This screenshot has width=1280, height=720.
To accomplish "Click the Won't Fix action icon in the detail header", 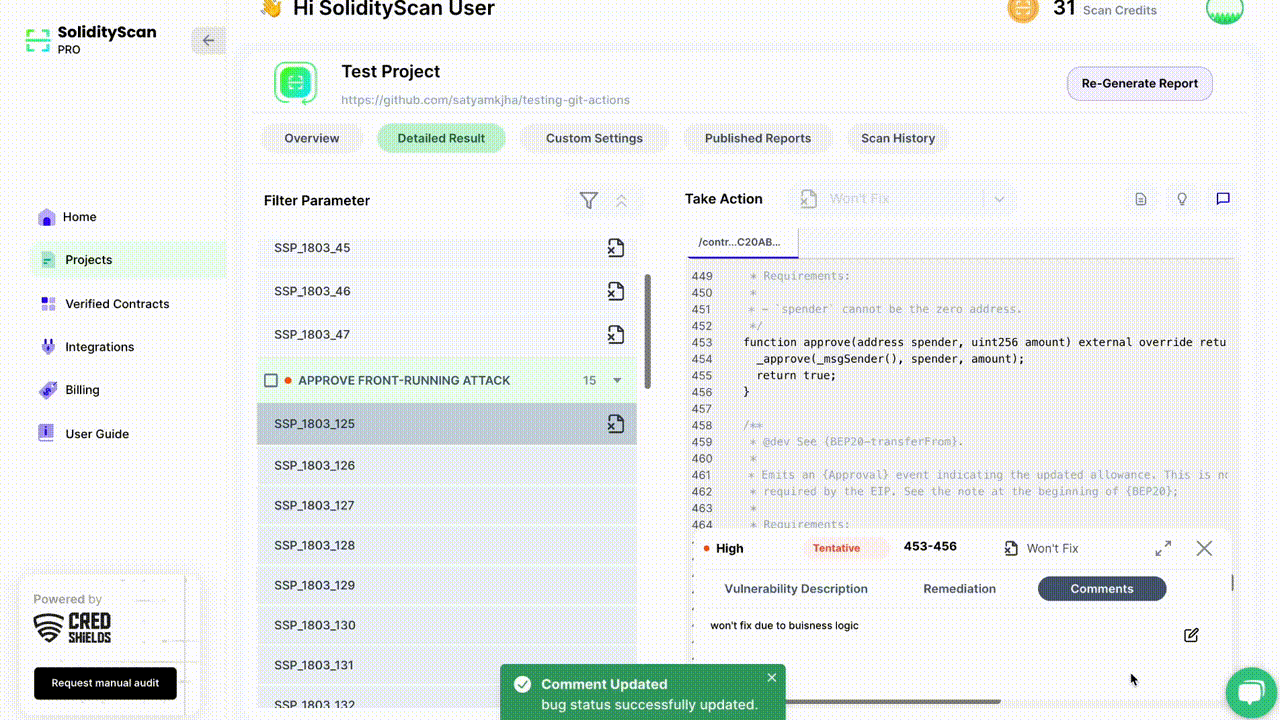I will (x=1013, y=548).
